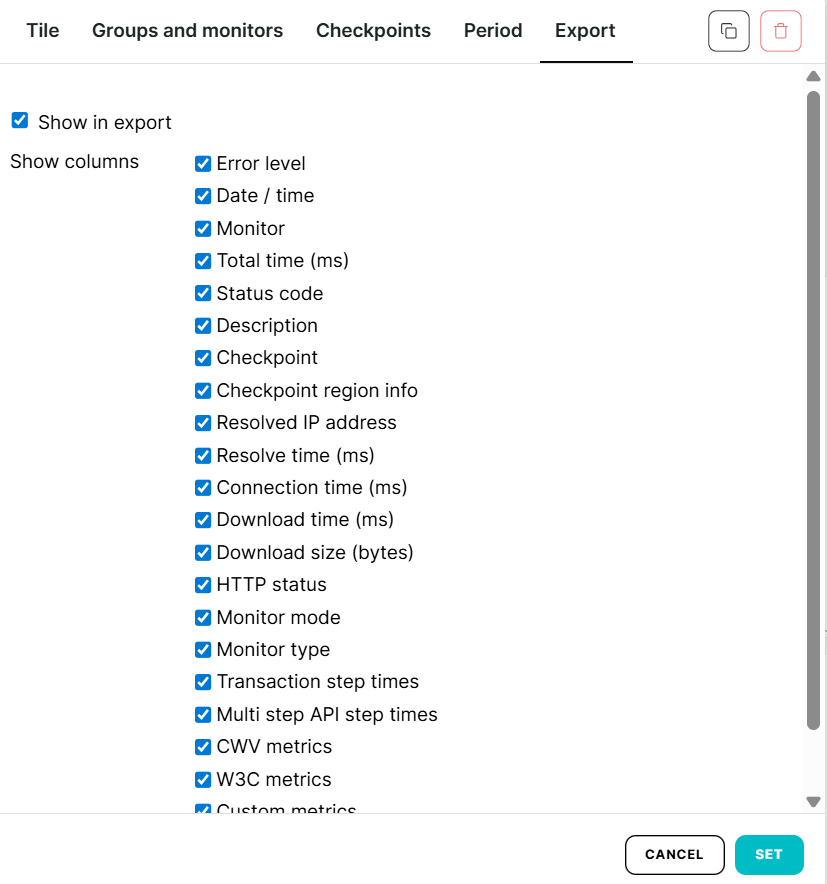The height and width of the screenshot is (884, 827).
Task: Click the Set button
Action: (x=769, y=855)
